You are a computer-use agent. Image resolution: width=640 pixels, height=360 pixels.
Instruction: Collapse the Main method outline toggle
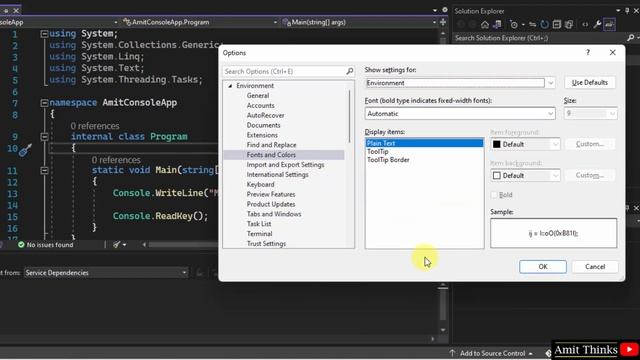44,170
